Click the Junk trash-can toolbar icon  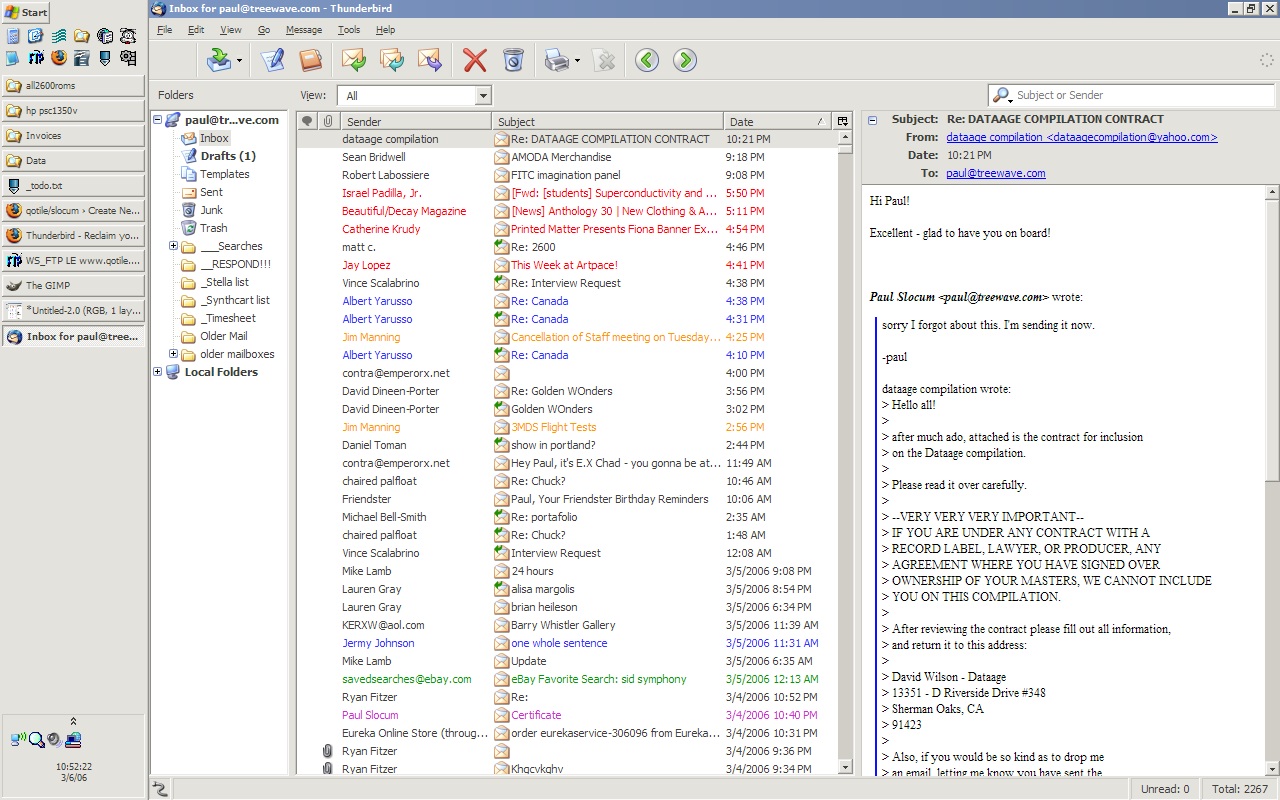pos(513,61)
